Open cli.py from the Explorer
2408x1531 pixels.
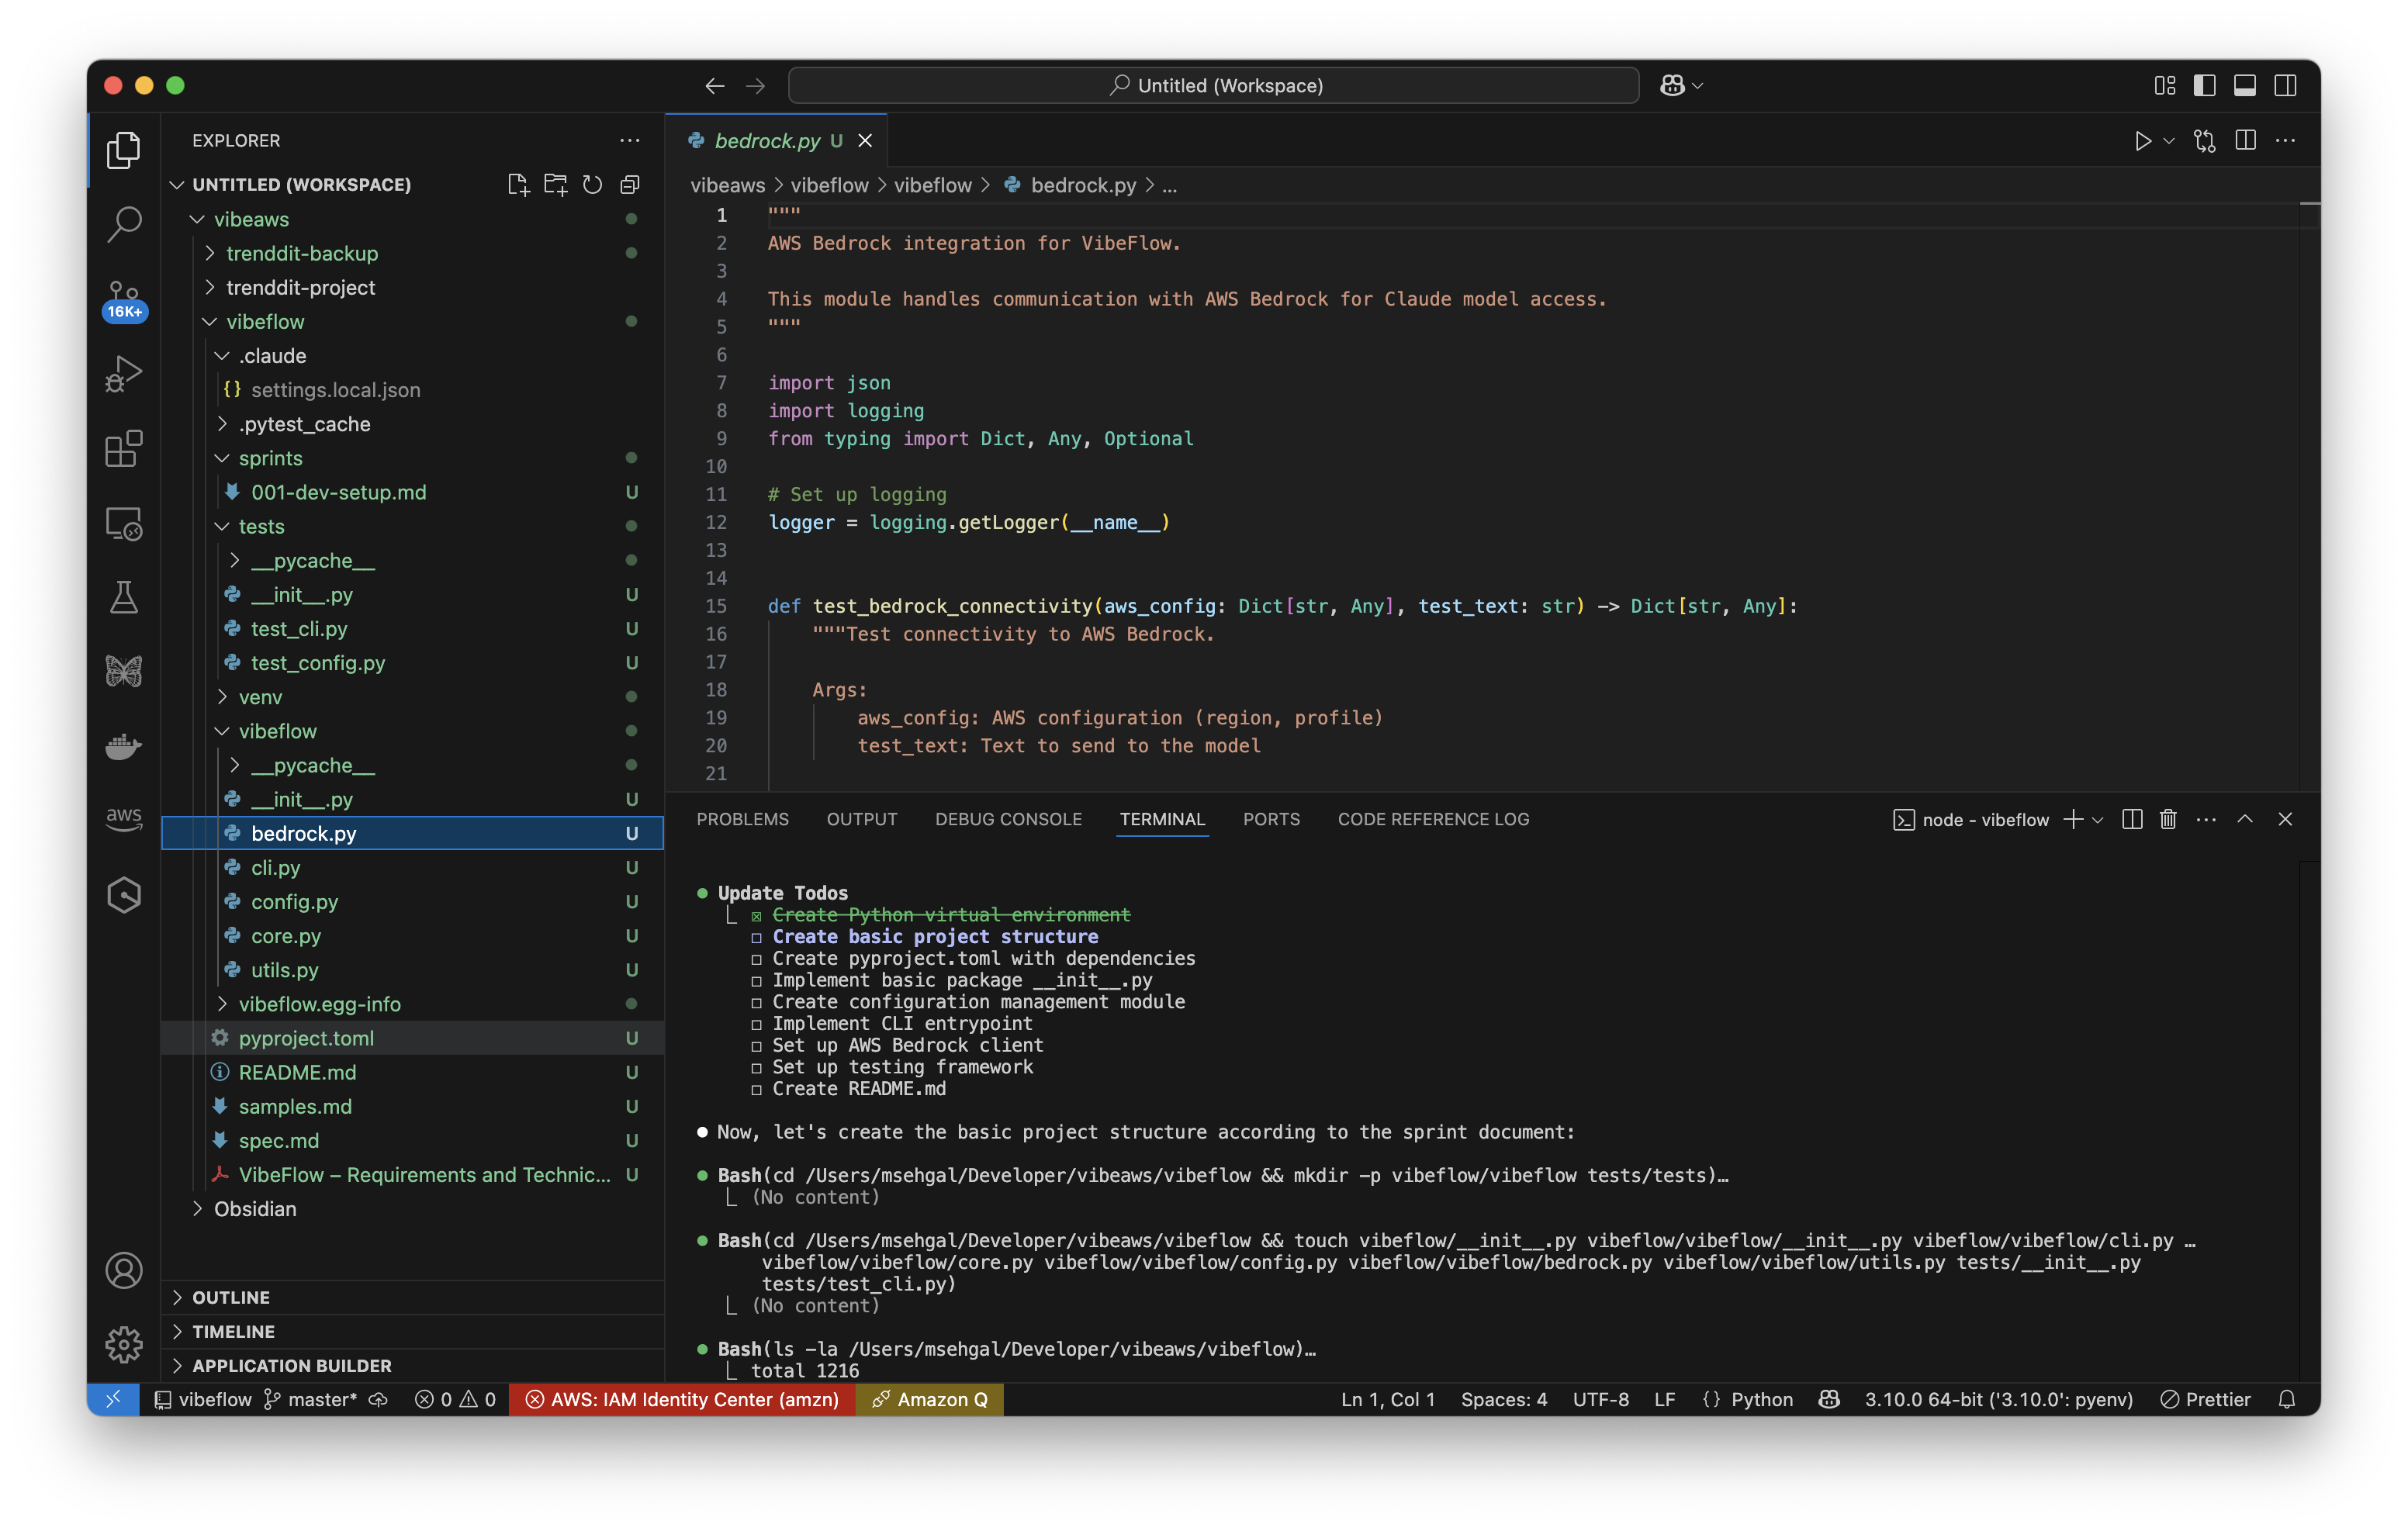[275, 867]
